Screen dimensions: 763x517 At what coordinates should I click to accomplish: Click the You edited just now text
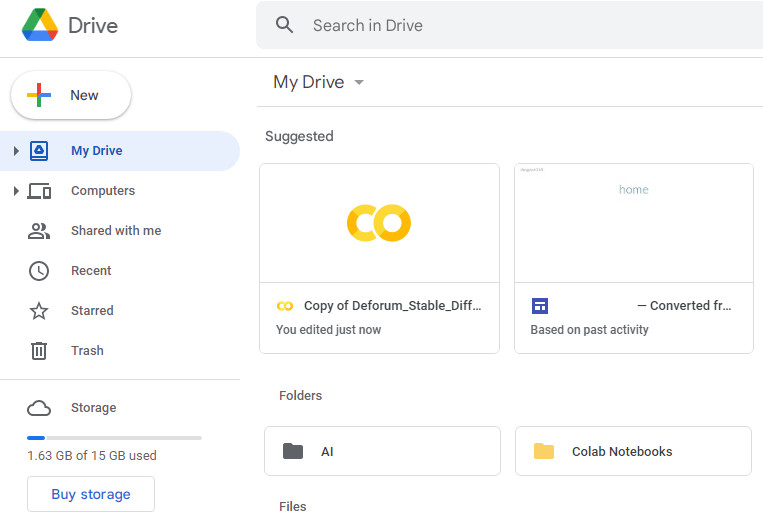328,330
